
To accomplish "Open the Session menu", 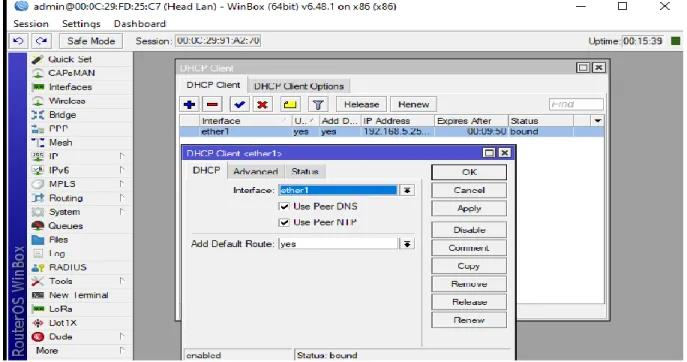I will tap(31, 24).
